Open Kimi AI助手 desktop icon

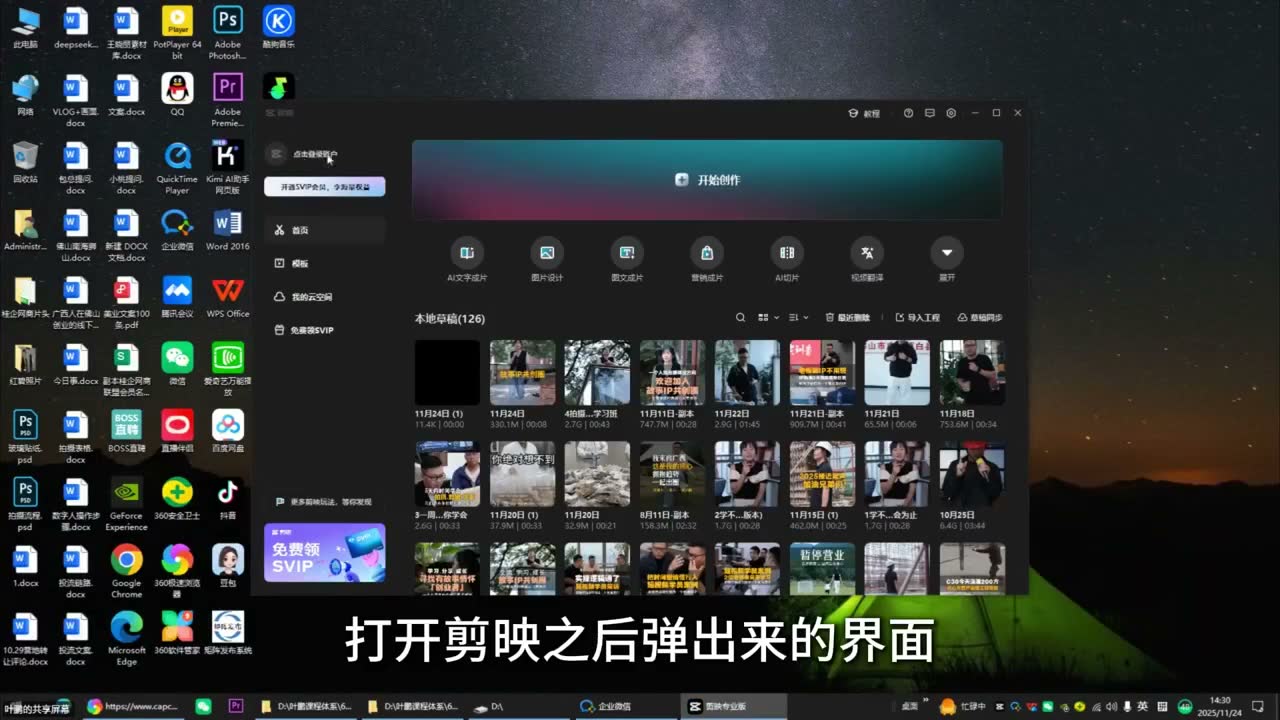coord(227,167)
